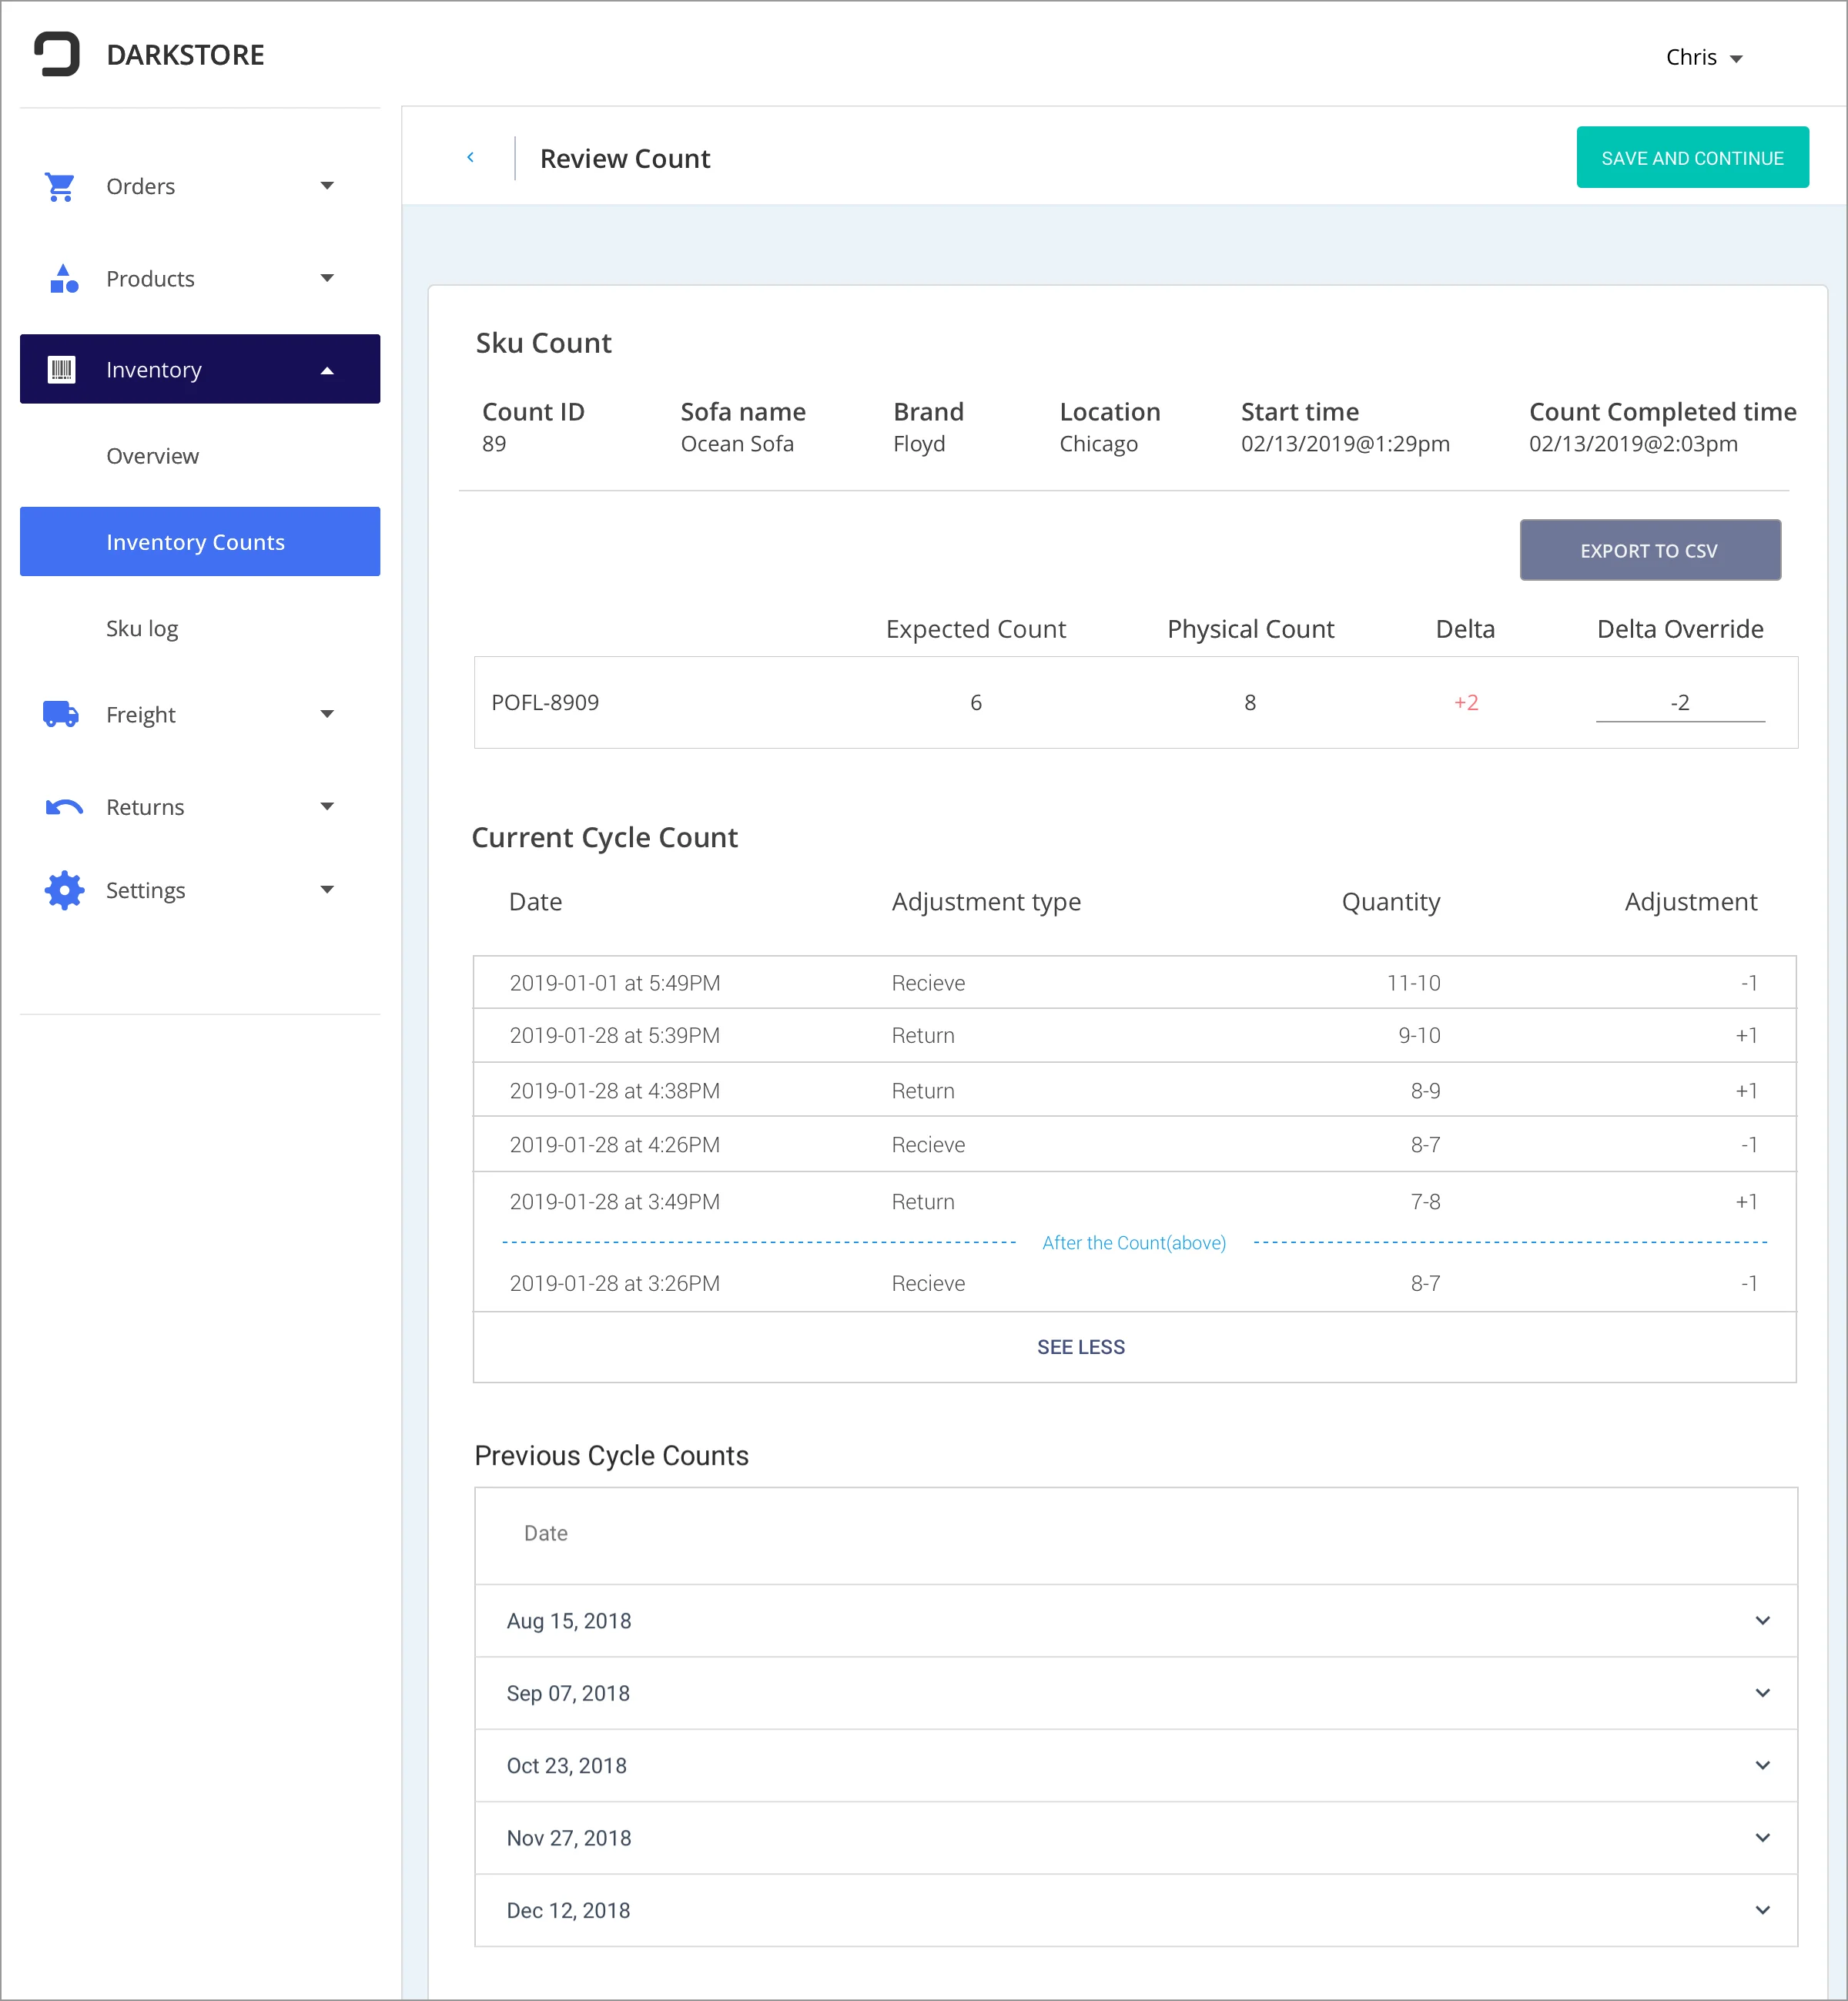Select the Inventory Counts submenu item

click(x=199, y=541)
